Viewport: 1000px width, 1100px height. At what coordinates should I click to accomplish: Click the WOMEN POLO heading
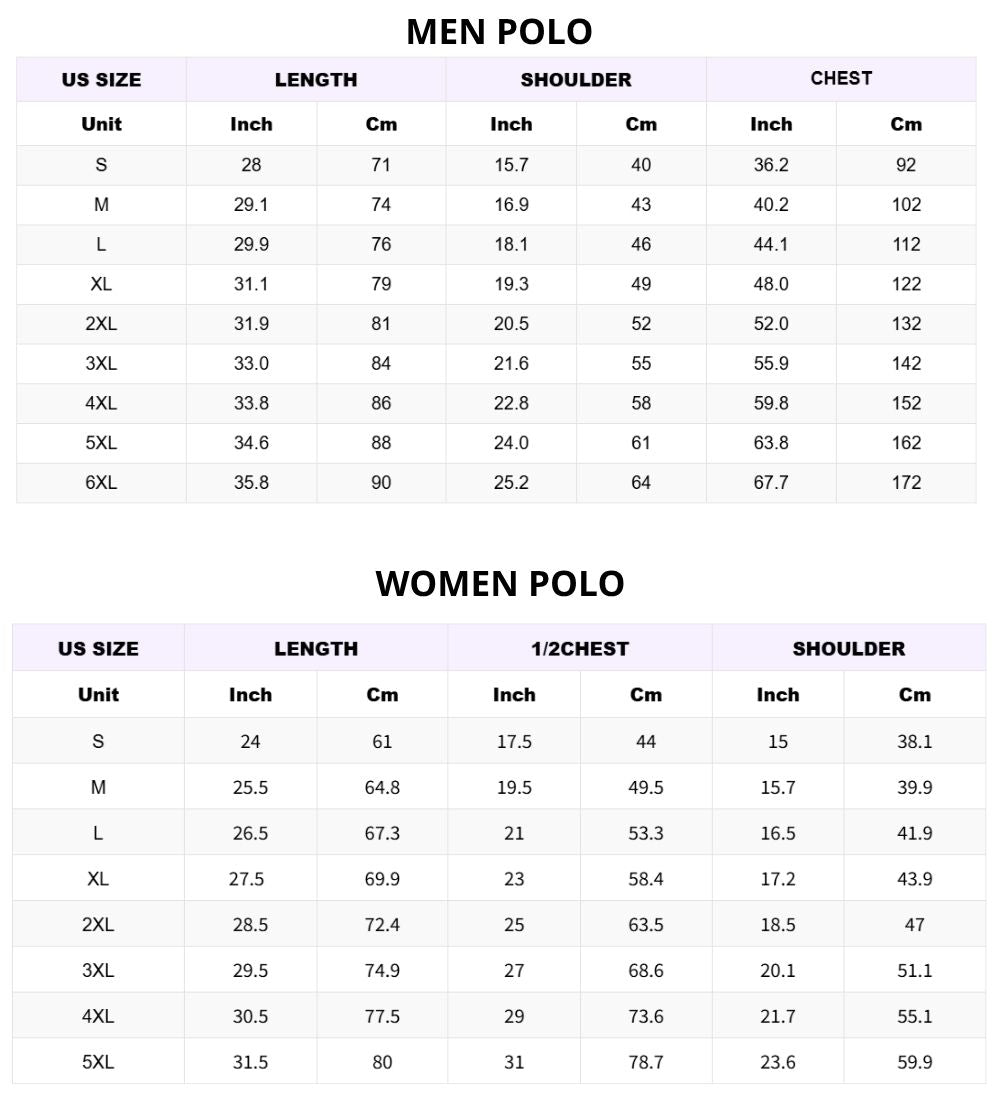[x=500, y=584]
